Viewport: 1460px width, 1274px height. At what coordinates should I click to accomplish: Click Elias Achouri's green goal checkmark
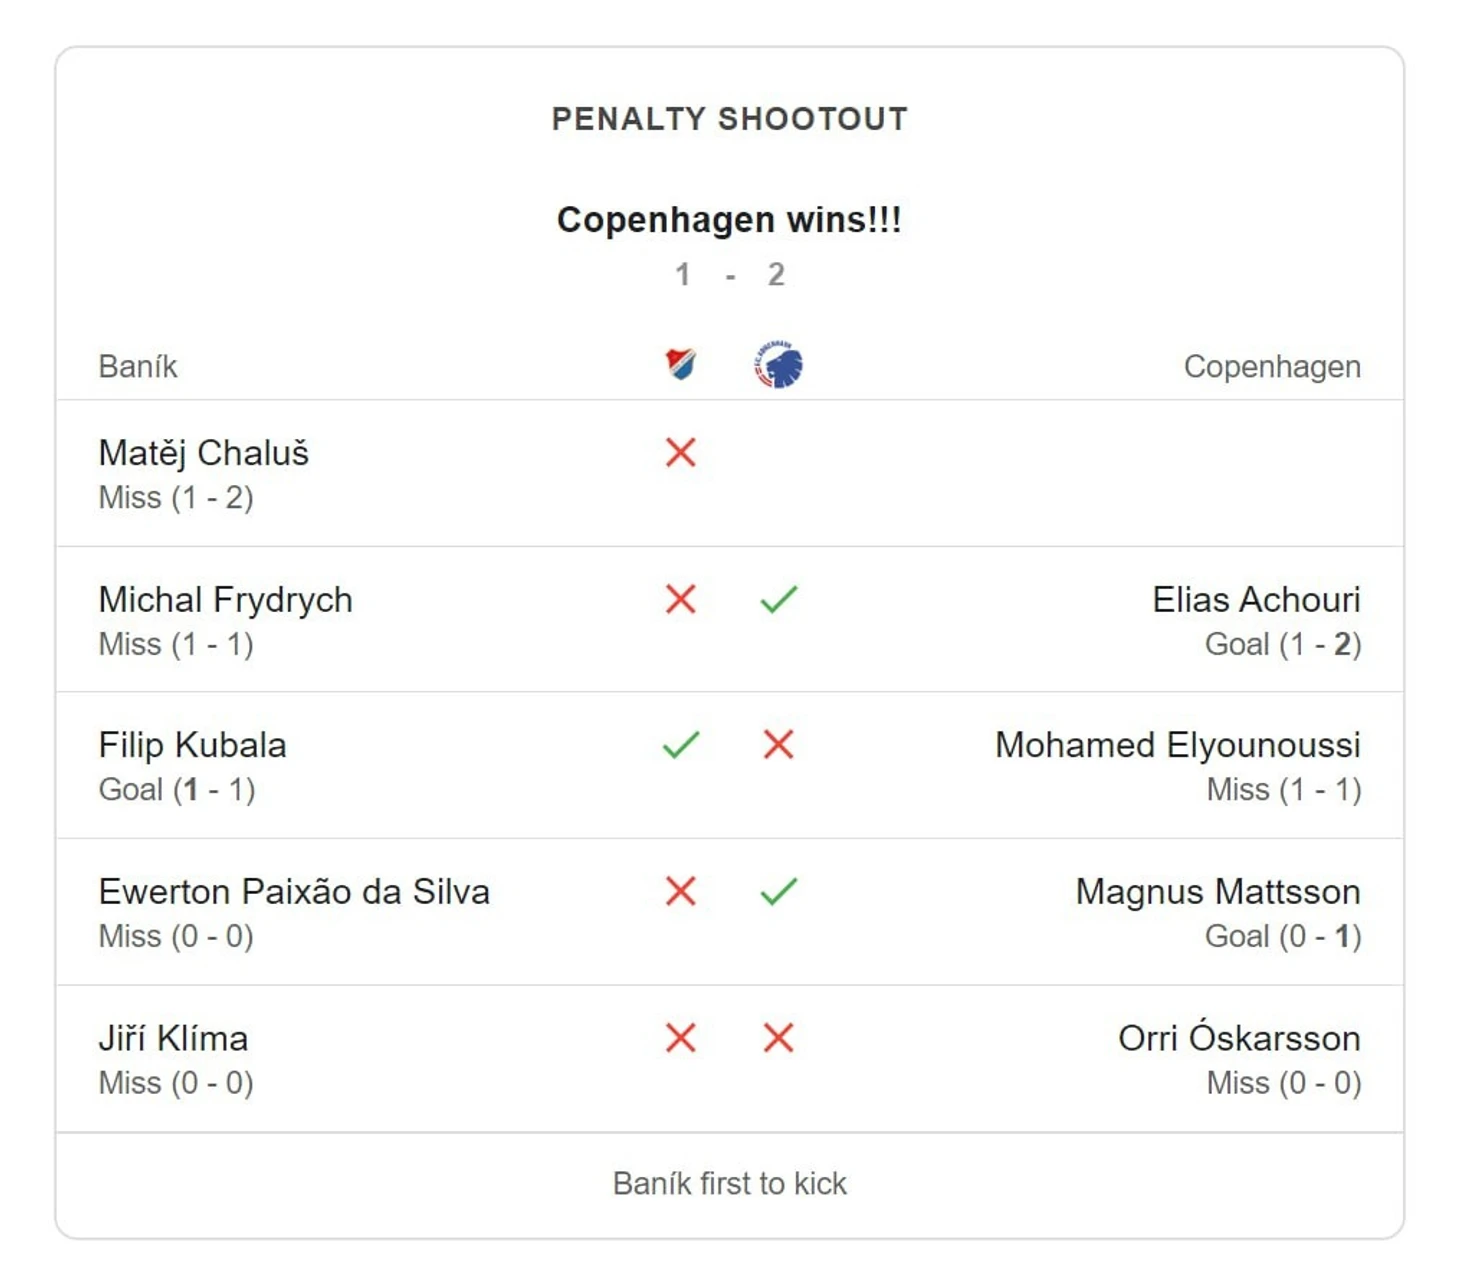click(x=778, y=599)
